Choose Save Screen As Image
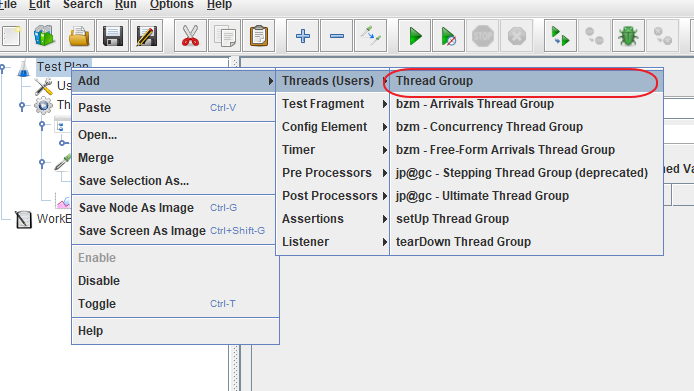 [175, 231]
